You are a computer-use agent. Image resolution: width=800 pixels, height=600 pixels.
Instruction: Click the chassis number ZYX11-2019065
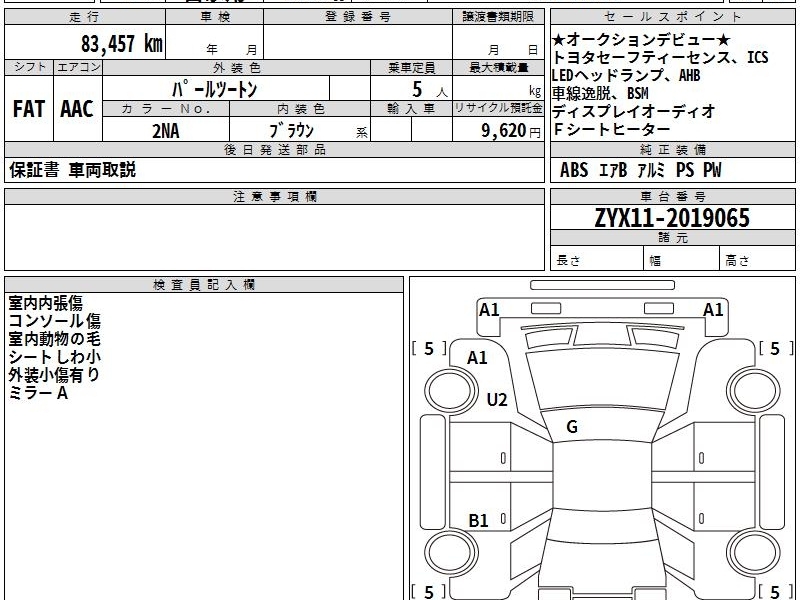pyautogui.click(x=672, y=218)
